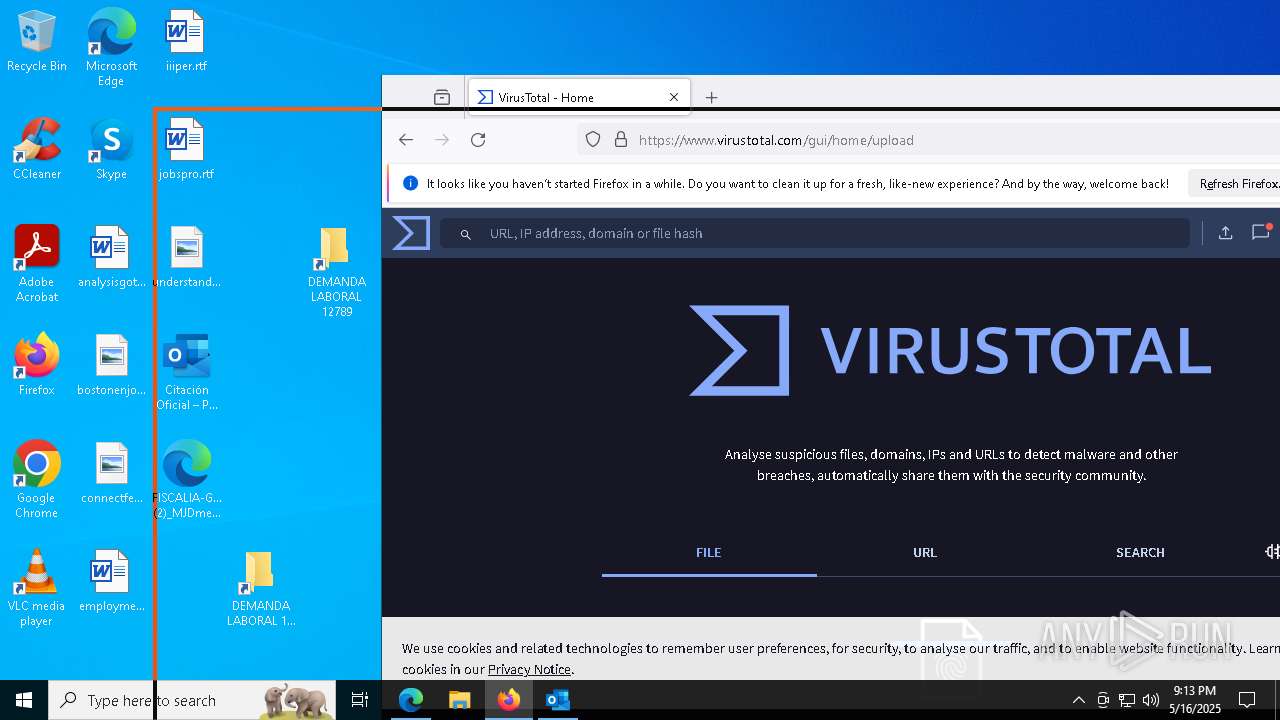Click the tracking protection shield icon
The image size is (1280, 720).
click(x=593, y=140)
